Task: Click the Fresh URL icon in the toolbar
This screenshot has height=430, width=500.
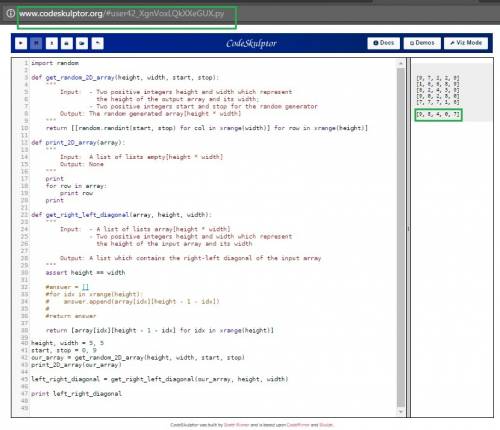Action: point(67,43)
